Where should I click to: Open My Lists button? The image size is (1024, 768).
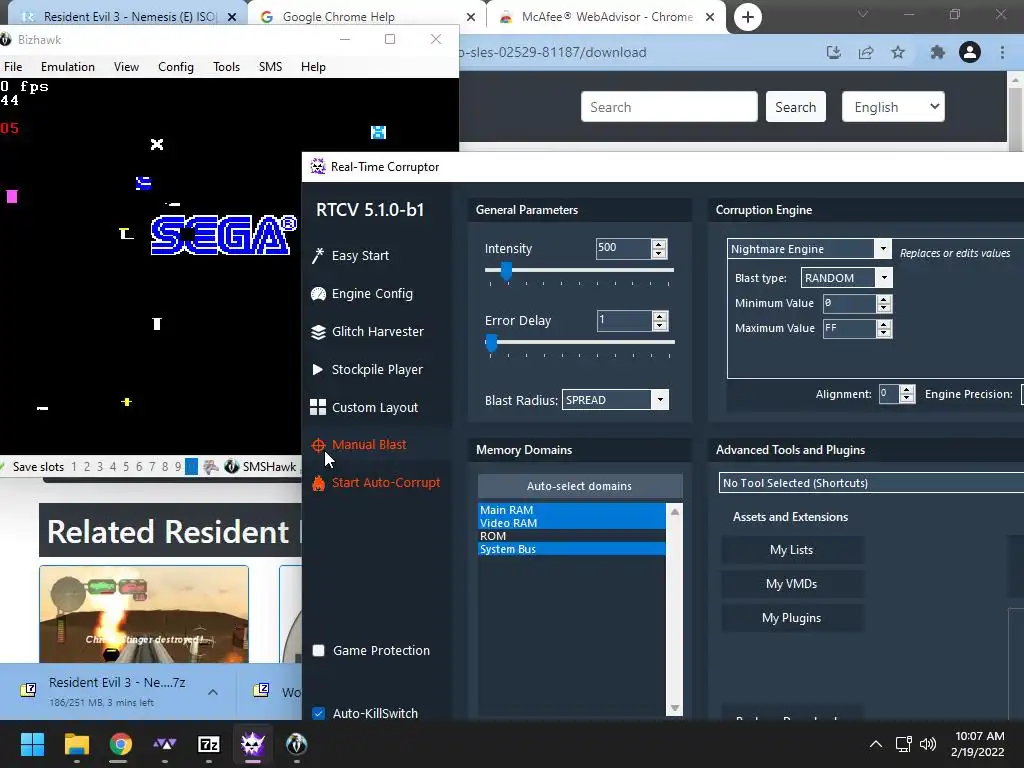coord(792,550)
